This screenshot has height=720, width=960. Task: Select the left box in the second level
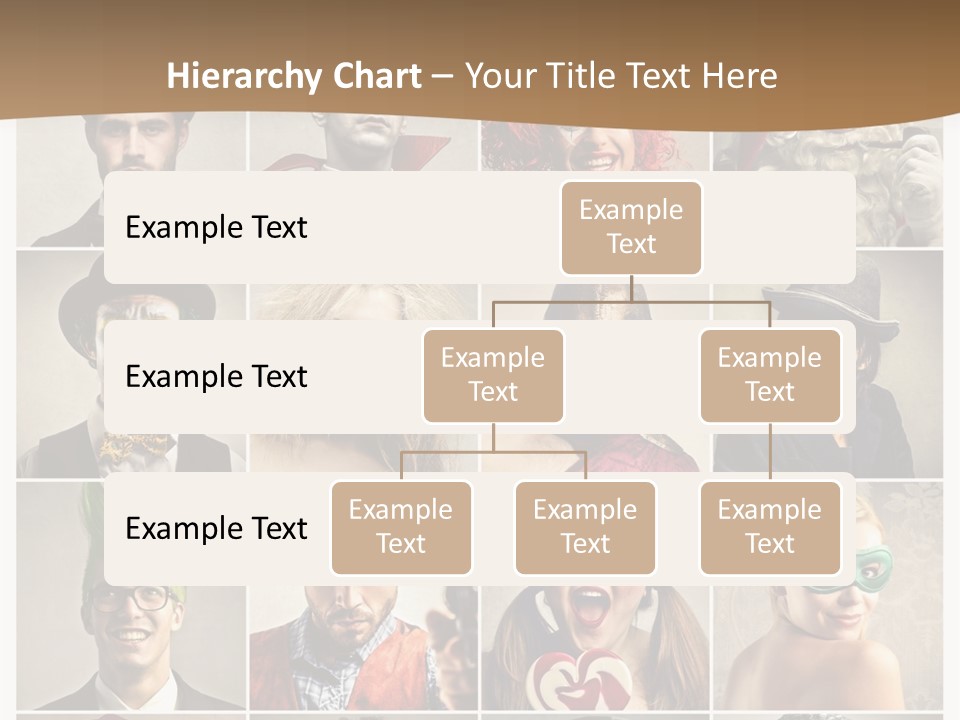[493, 375]
